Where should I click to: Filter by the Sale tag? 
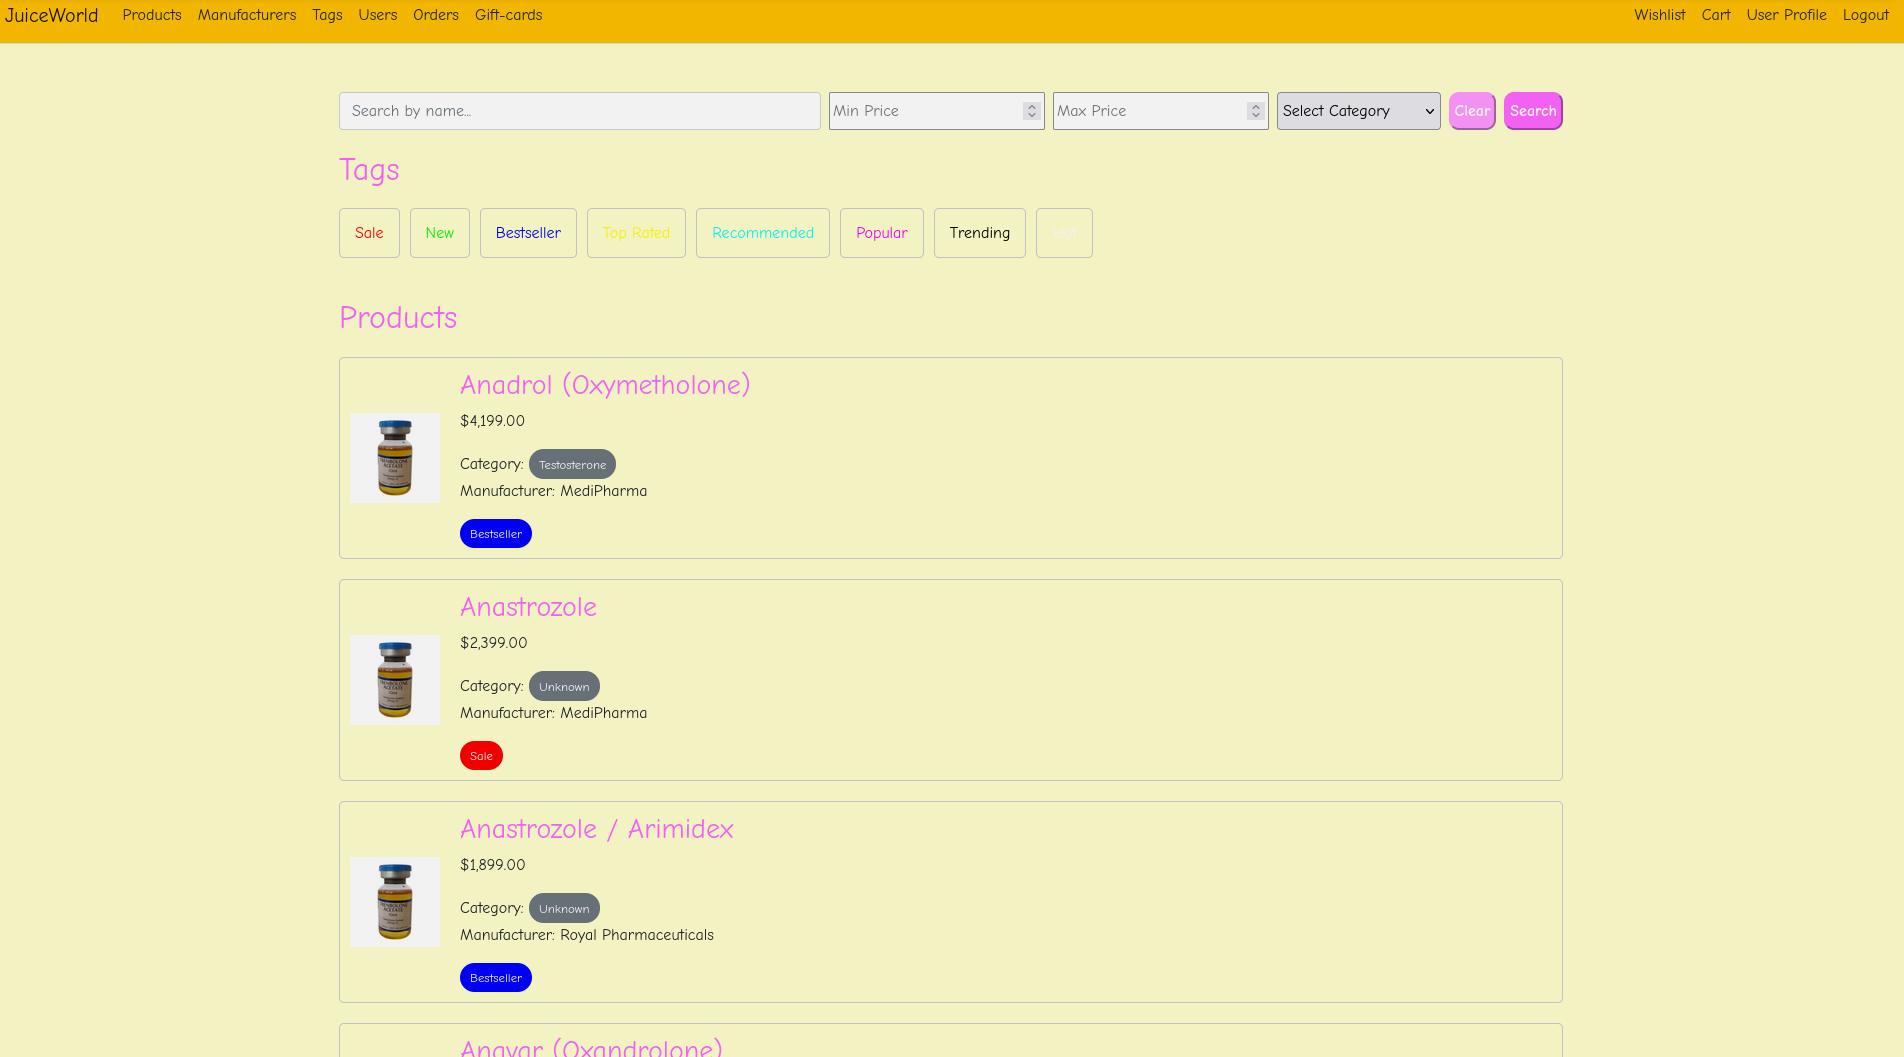coord(369,233)
